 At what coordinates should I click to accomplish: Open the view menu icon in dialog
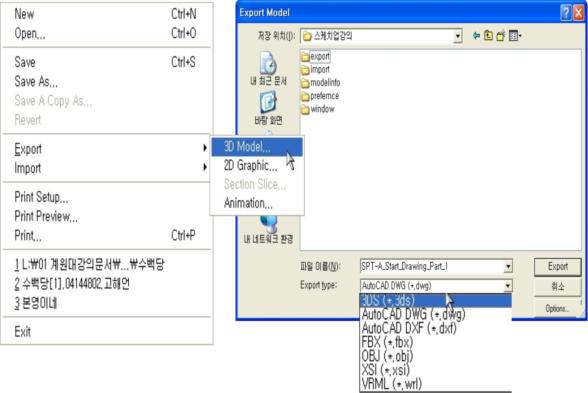pos(515,36)
